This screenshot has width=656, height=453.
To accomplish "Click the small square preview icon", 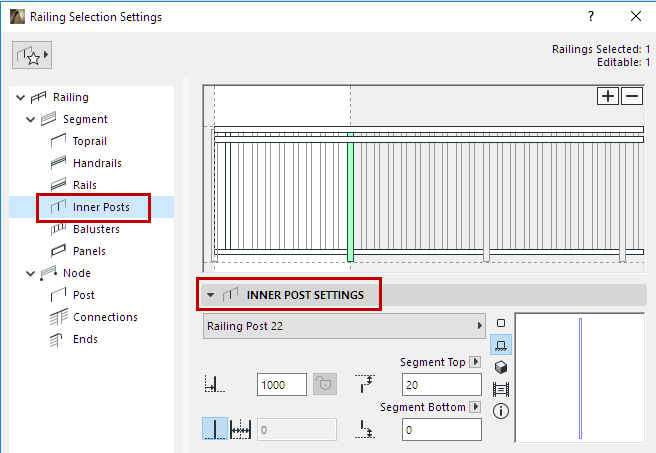I will [x=501, y=324].
